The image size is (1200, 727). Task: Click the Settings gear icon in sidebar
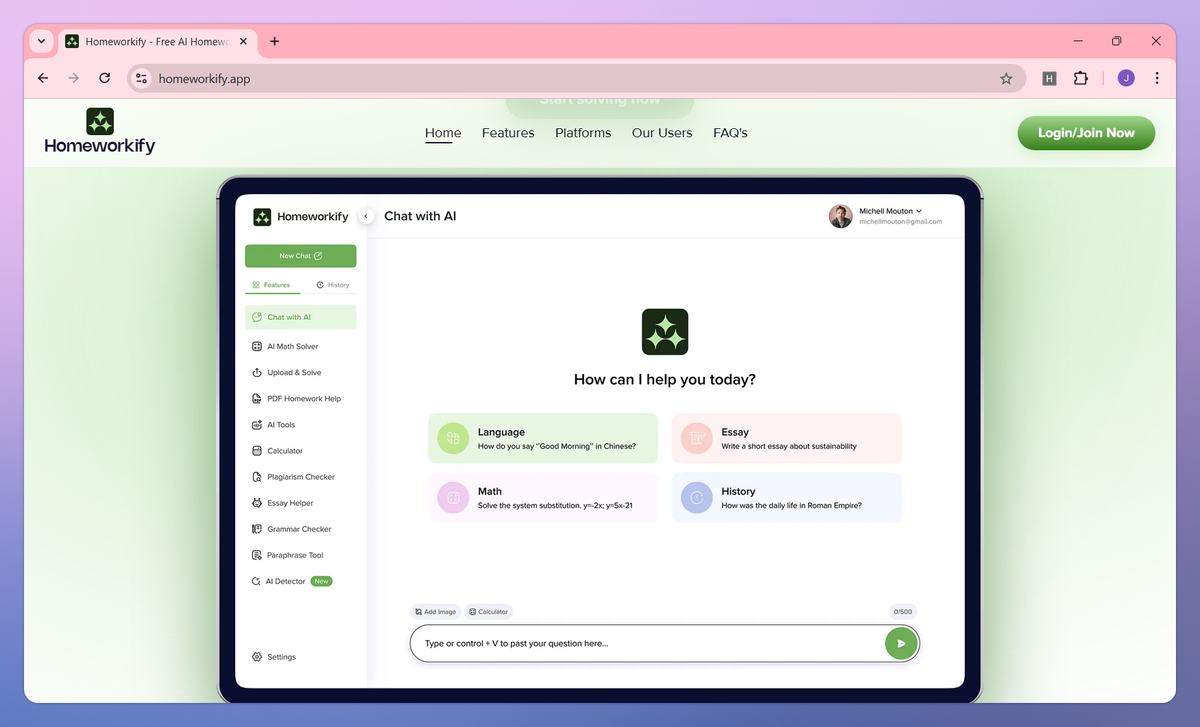pos(257,657)
